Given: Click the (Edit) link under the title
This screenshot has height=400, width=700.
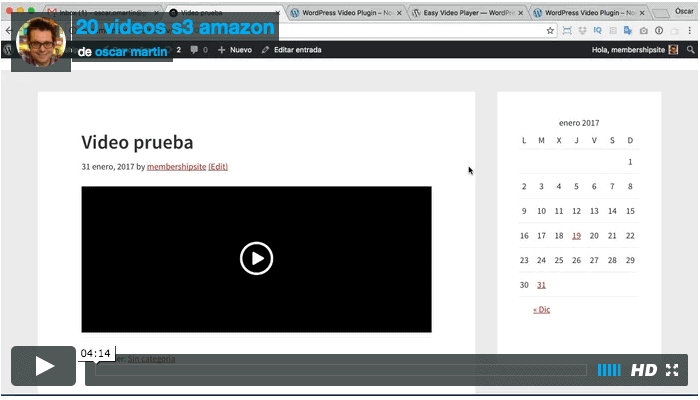Looking at the screenshot, I should (218, 167).
